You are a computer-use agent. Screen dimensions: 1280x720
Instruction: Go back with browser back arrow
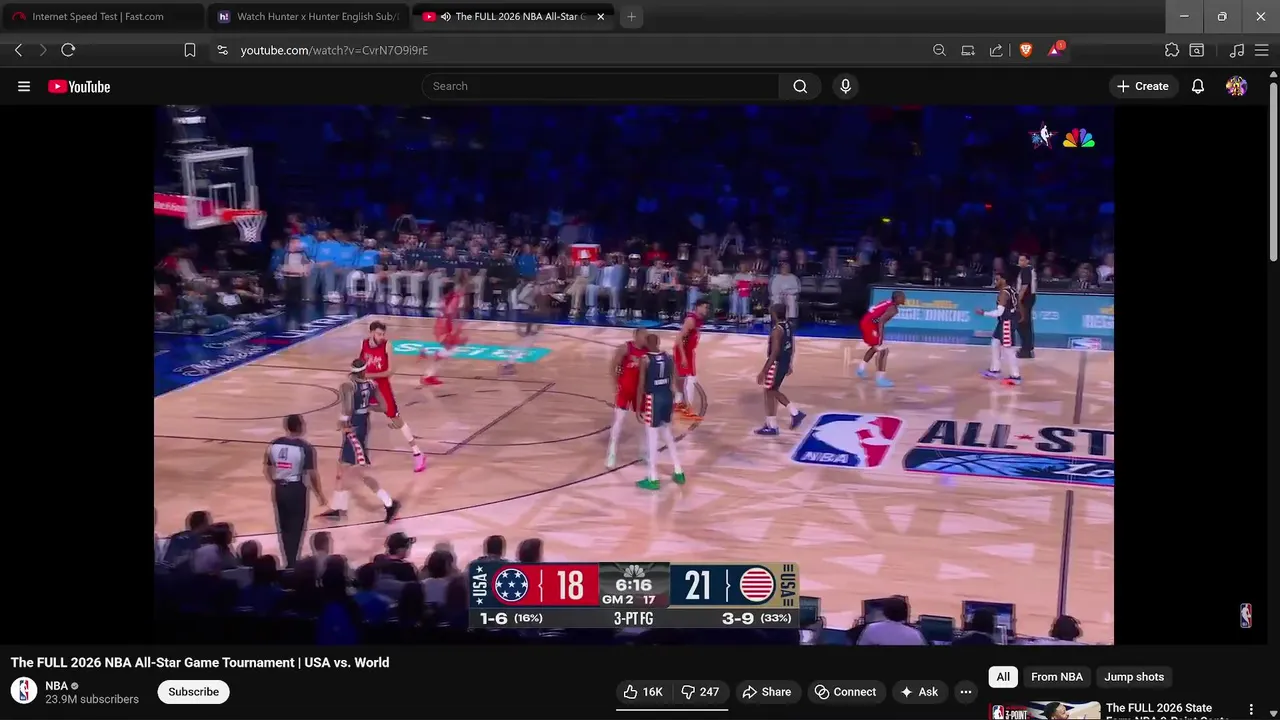pos(18,50)
